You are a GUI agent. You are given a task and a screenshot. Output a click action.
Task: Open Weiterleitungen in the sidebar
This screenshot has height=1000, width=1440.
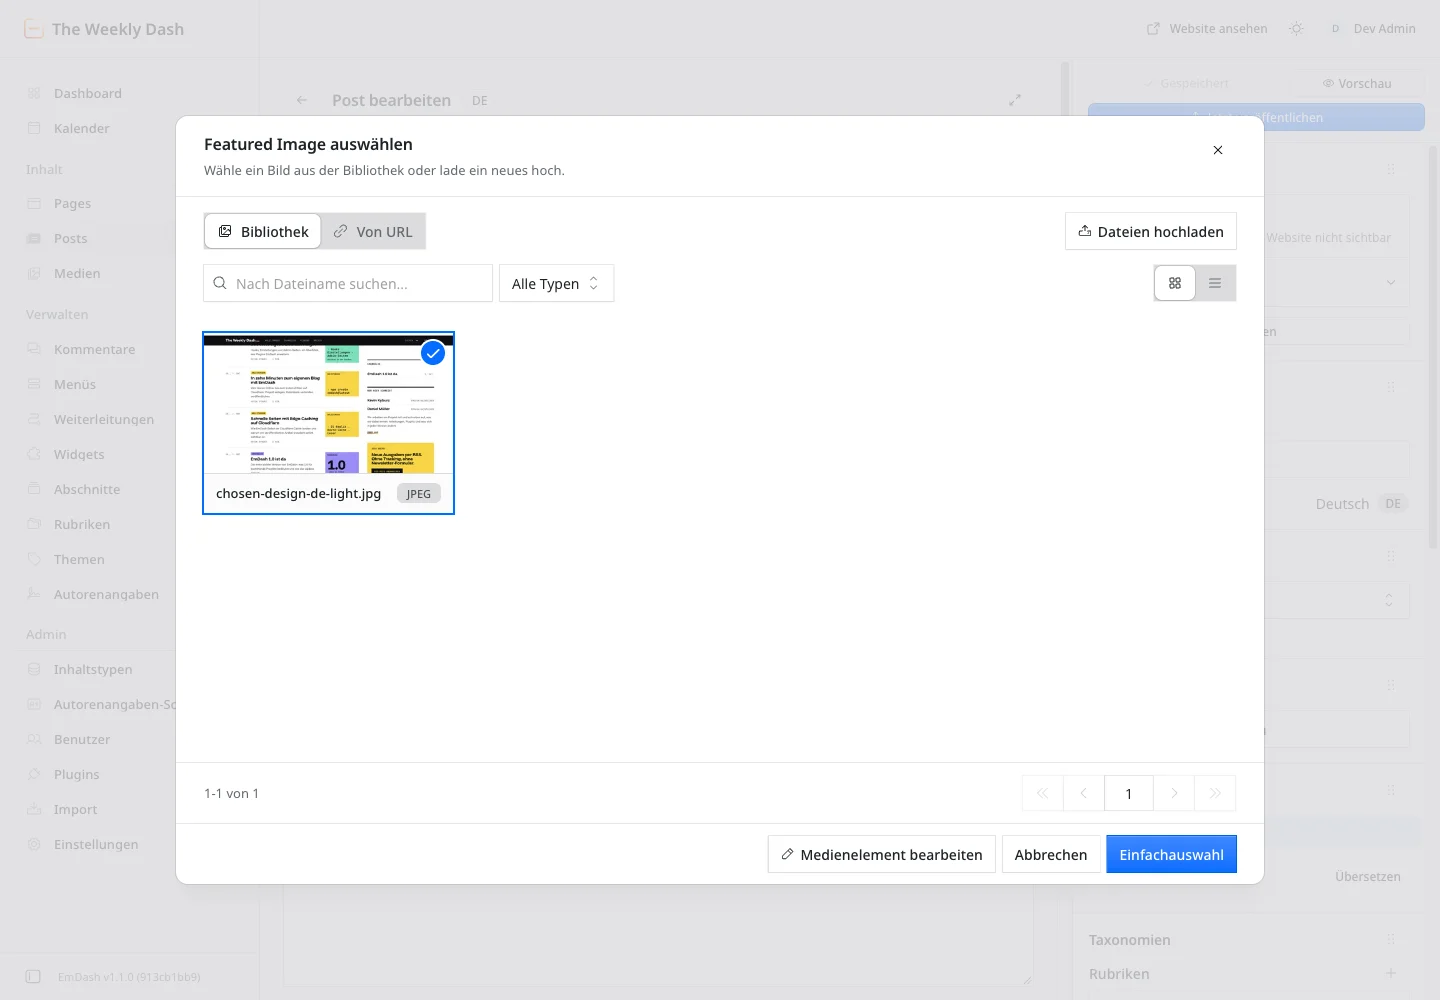(104, 419)
